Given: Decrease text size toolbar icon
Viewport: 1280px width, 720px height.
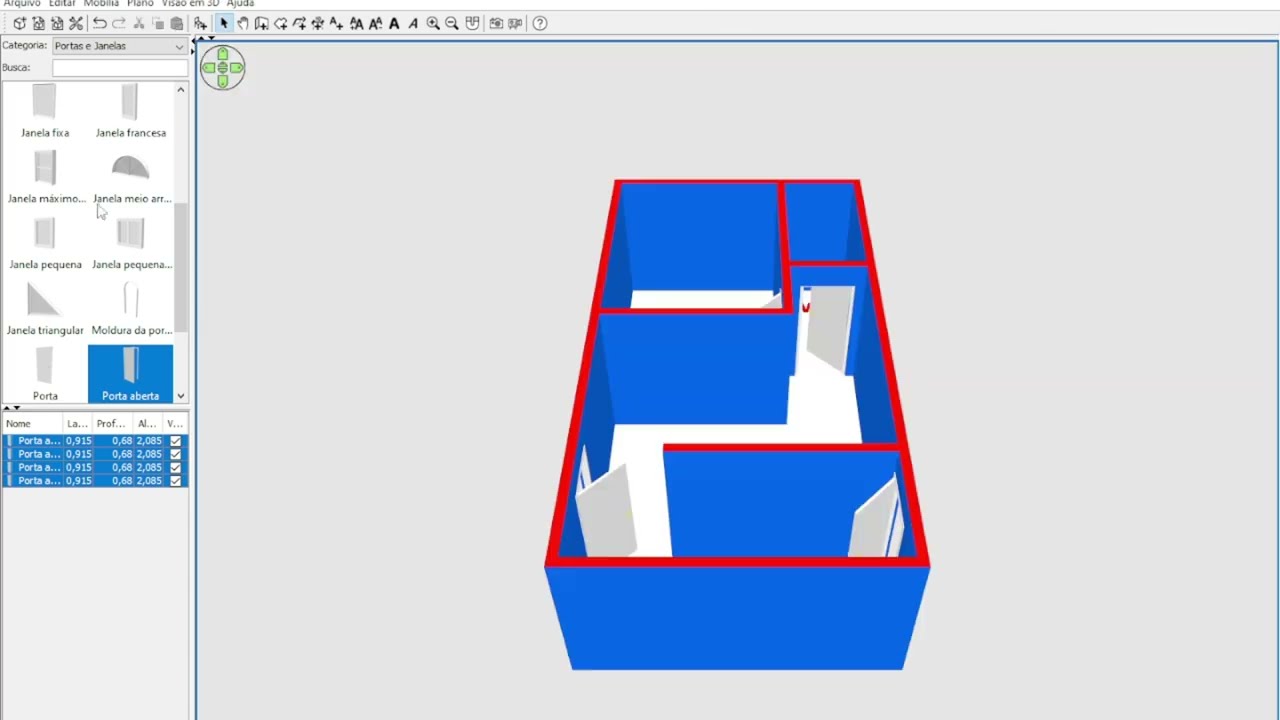Looking at the screenshot, I should pos(376,23).
